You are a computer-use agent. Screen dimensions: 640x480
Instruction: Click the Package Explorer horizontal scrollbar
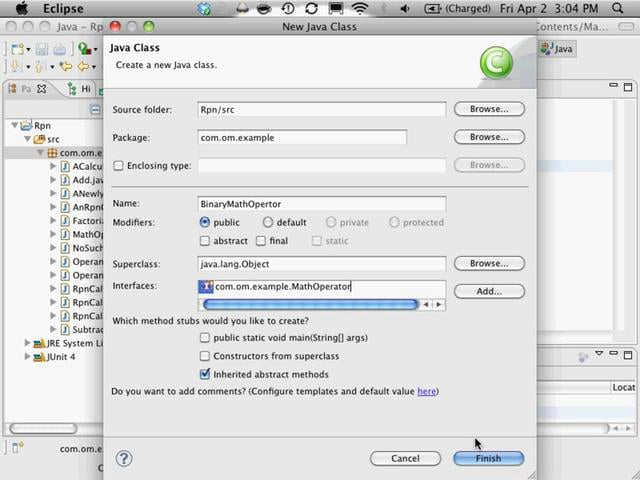point(43,428)
